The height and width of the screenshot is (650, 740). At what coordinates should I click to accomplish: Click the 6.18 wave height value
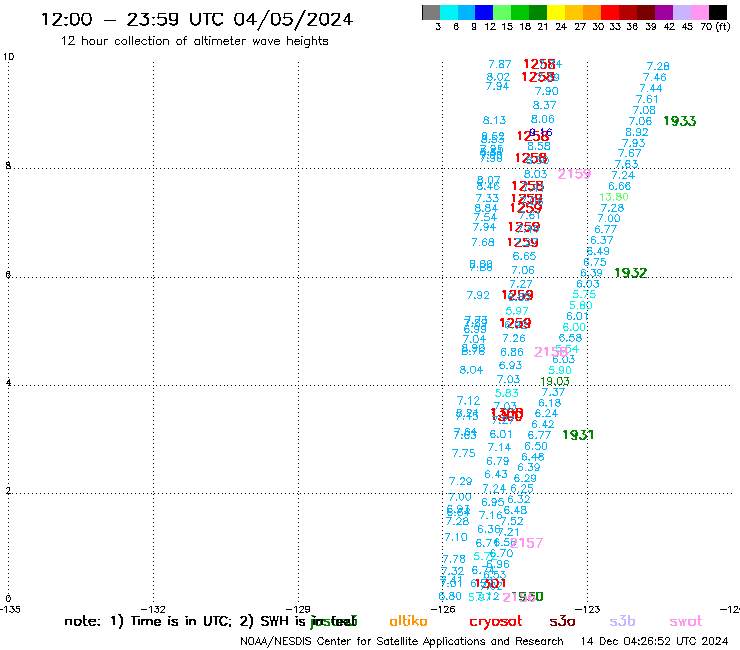pos(550,403)
